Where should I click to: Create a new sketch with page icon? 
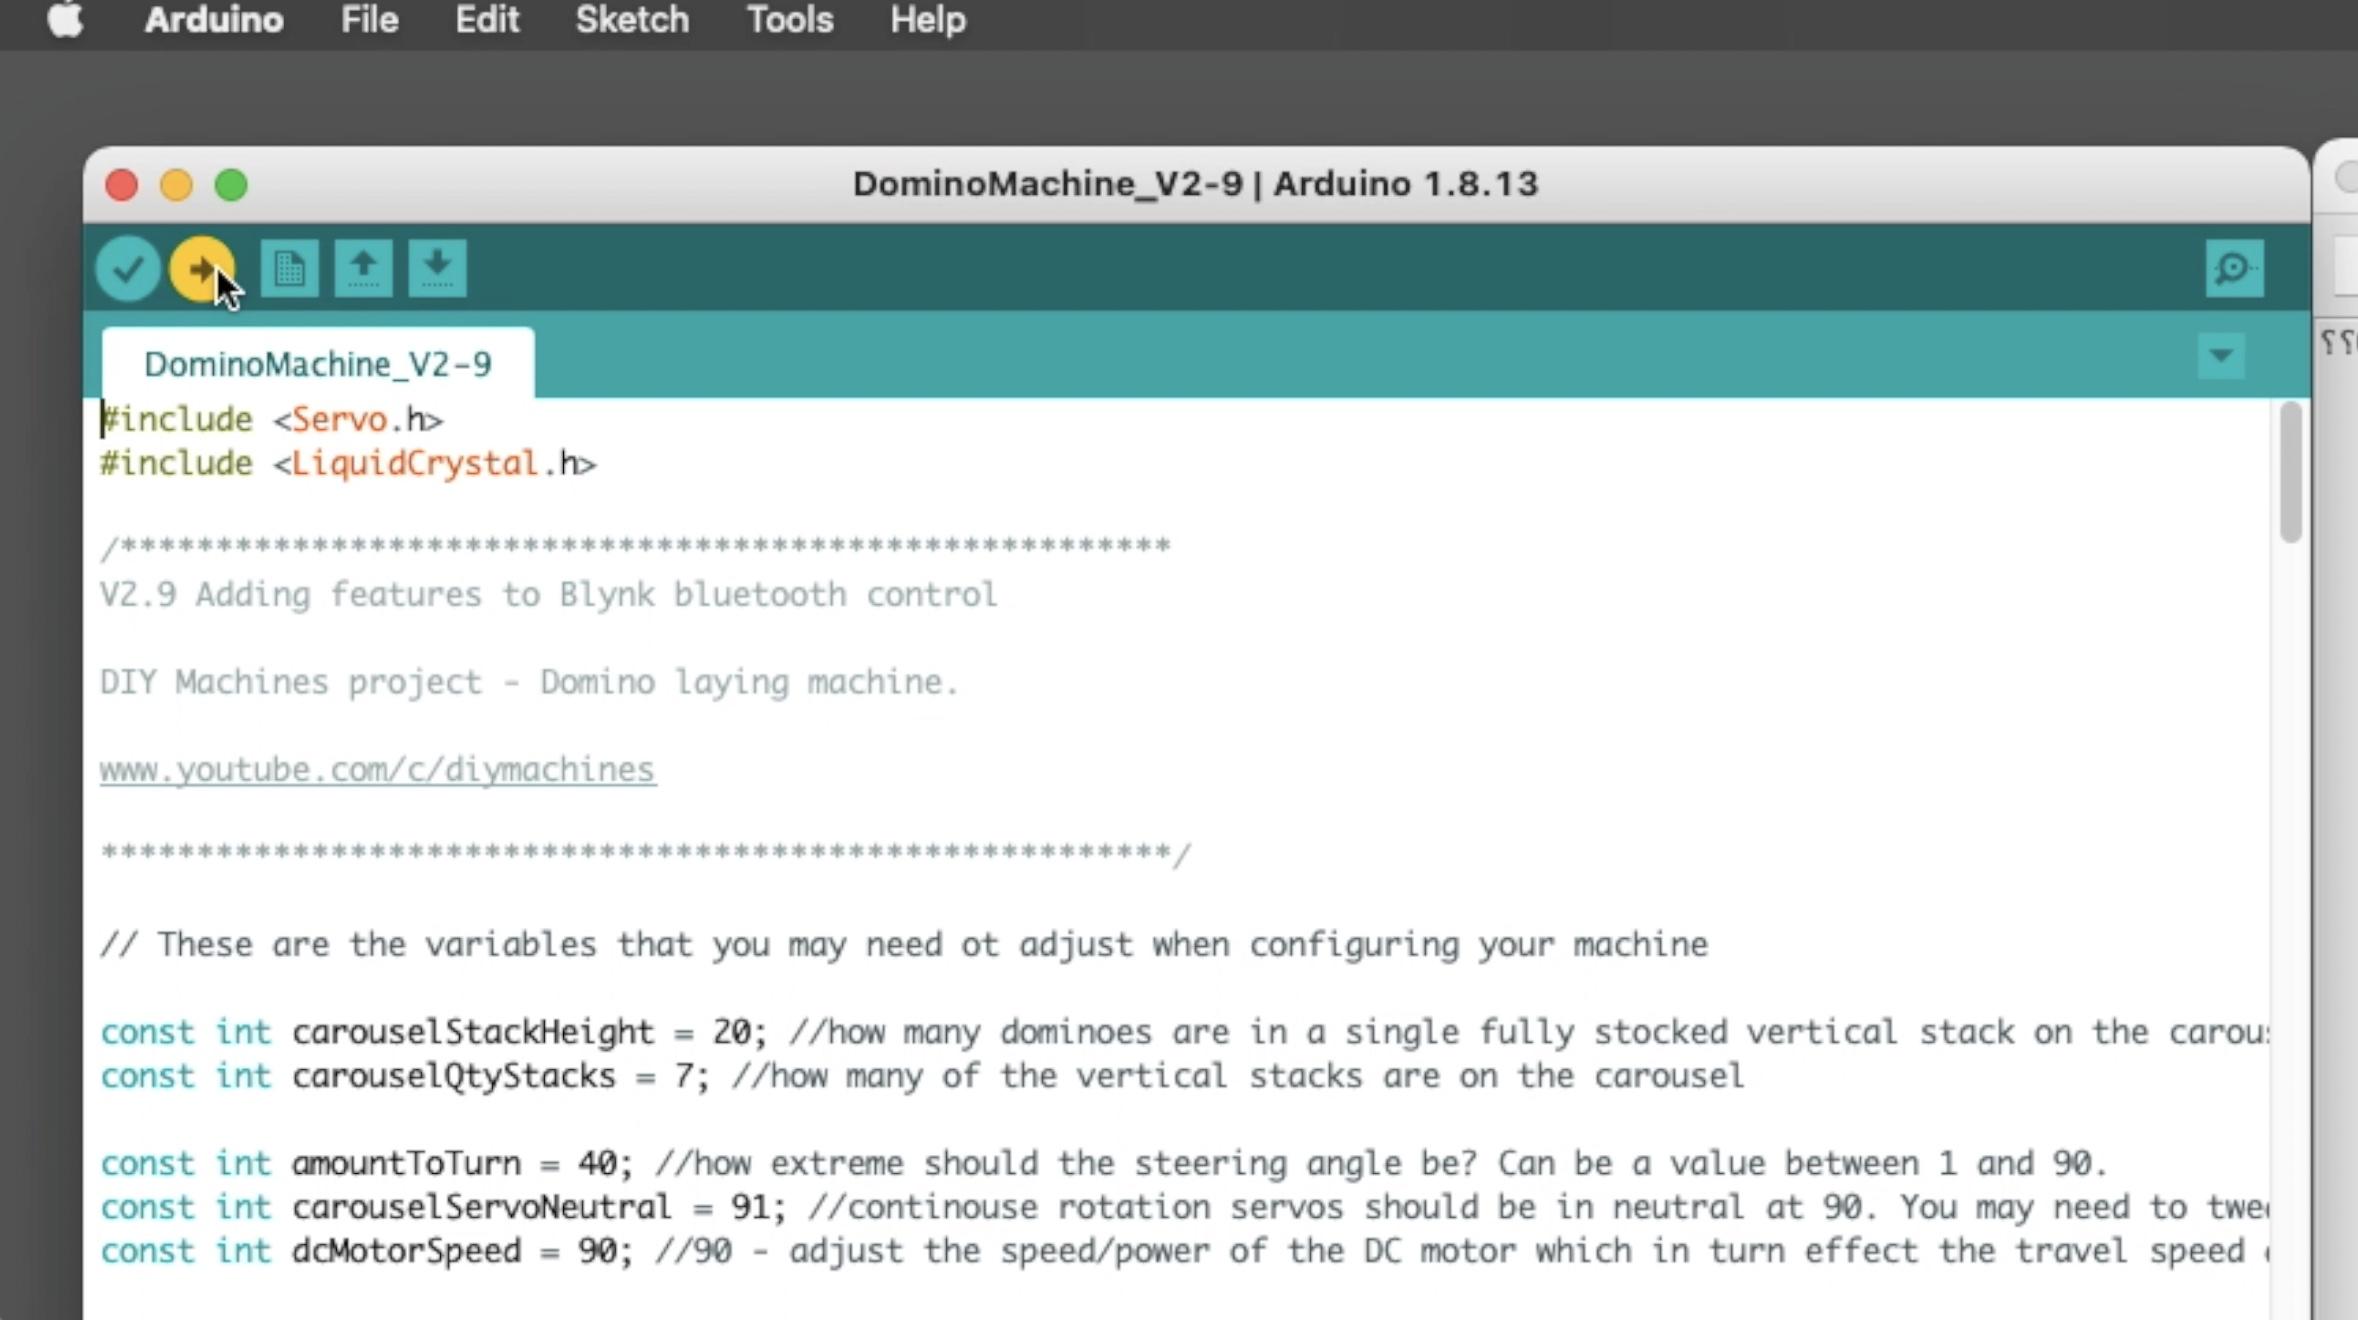pyautogui.click(x=289, y=268)
